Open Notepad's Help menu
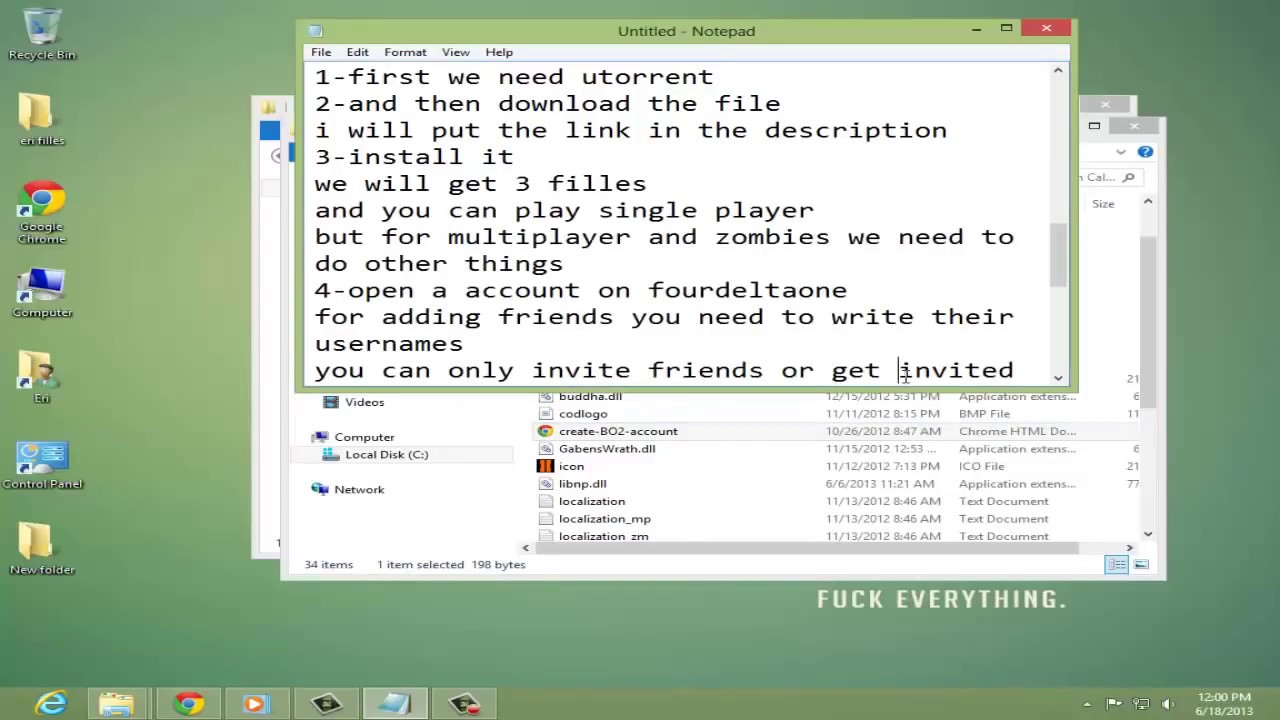 click(499, 52)
